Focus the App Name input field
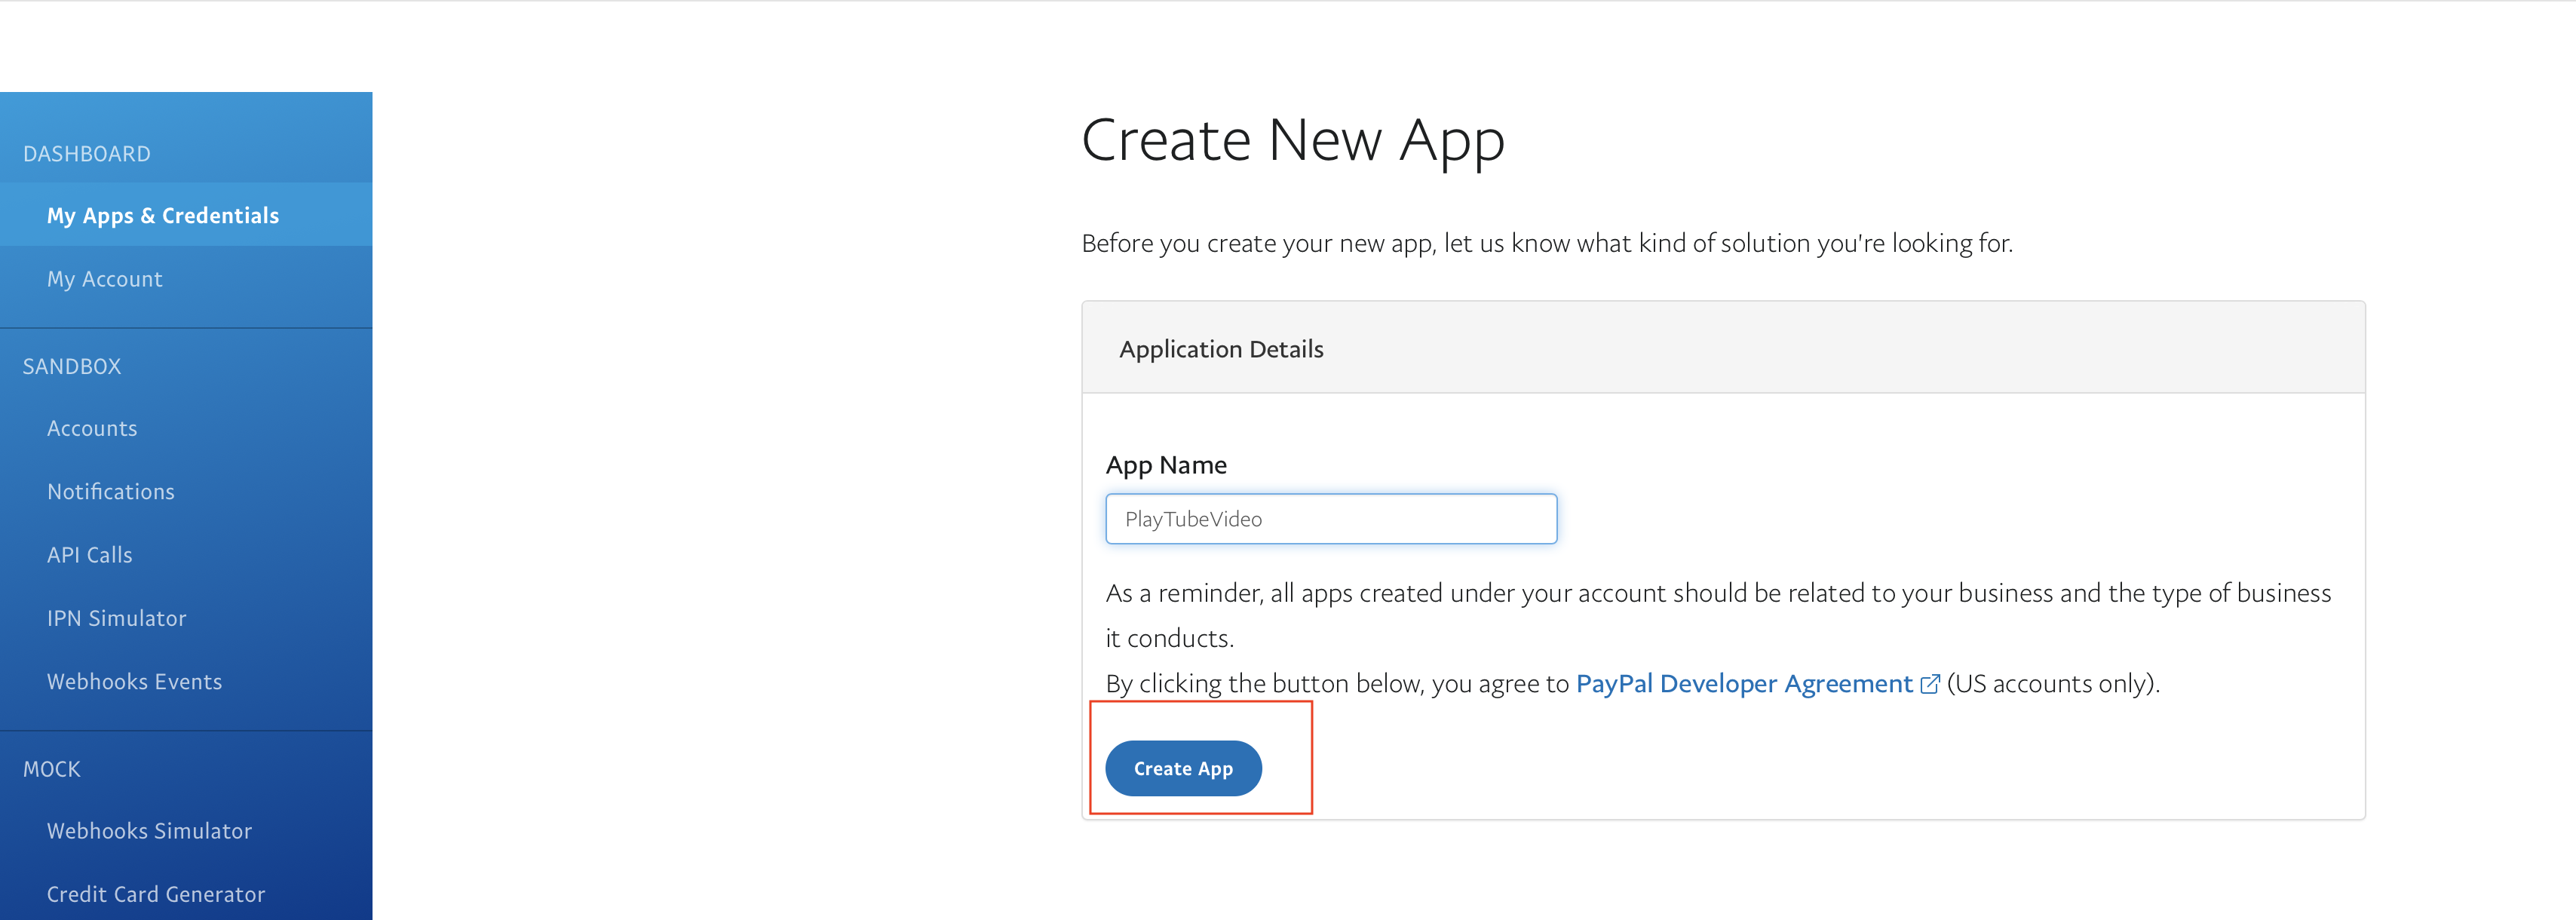Viewport: 2576px width, 920px height. coord(1331,519)
